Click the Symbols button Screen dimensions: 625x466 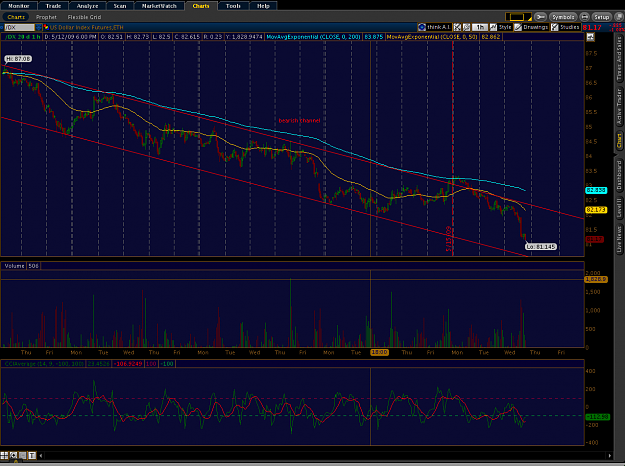(x=563, y=17)
